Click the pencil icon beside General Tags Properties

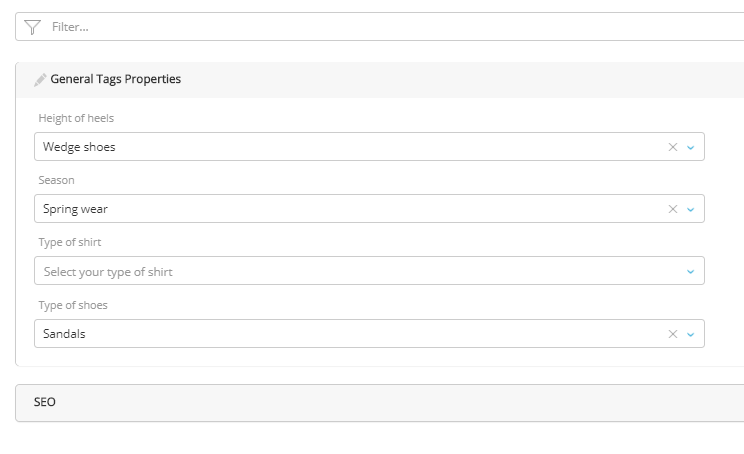coord(40,80)
